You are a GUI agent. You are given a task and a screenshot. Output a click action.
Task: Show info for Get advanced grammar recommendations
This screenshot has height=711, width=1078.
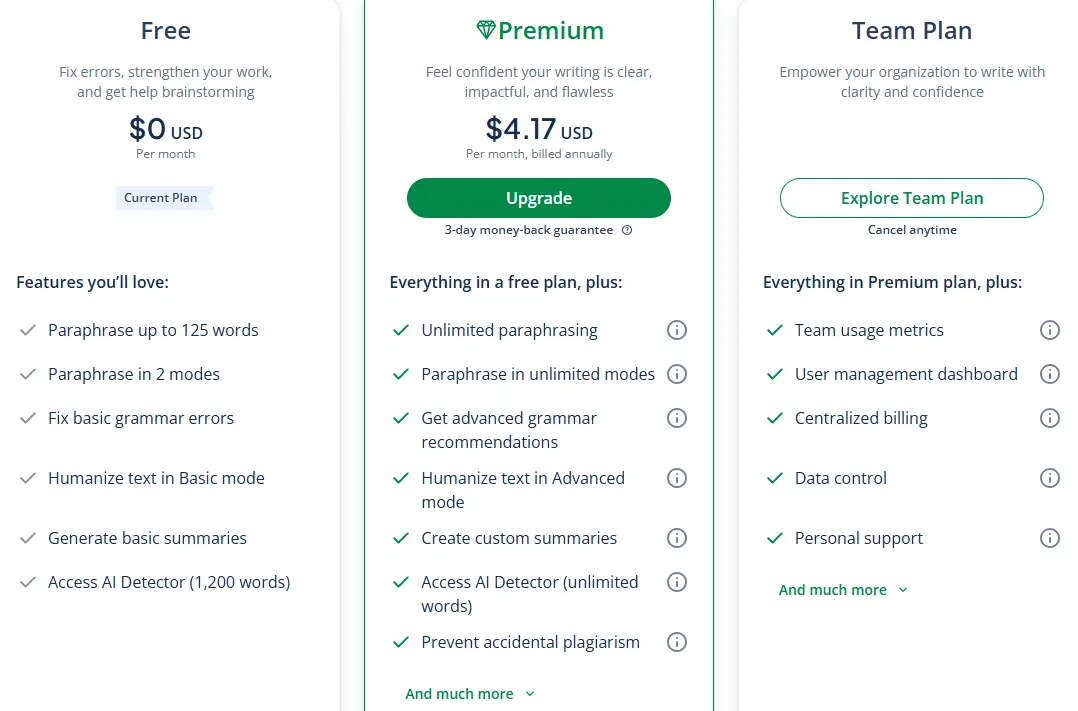pyautogui.click(x=676, y=418)
